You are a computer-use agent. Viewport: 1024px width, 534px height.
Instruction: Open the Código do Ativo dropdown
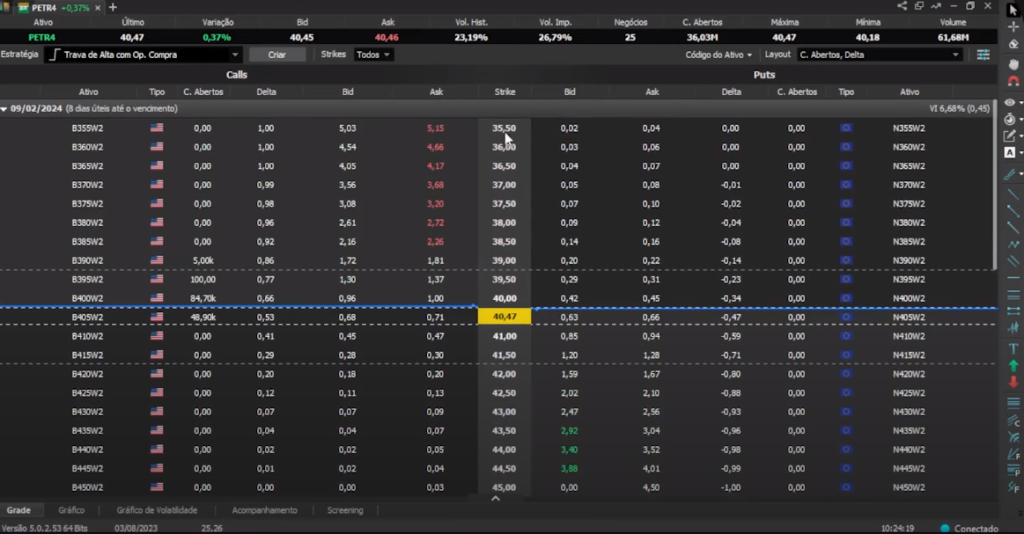718,55
